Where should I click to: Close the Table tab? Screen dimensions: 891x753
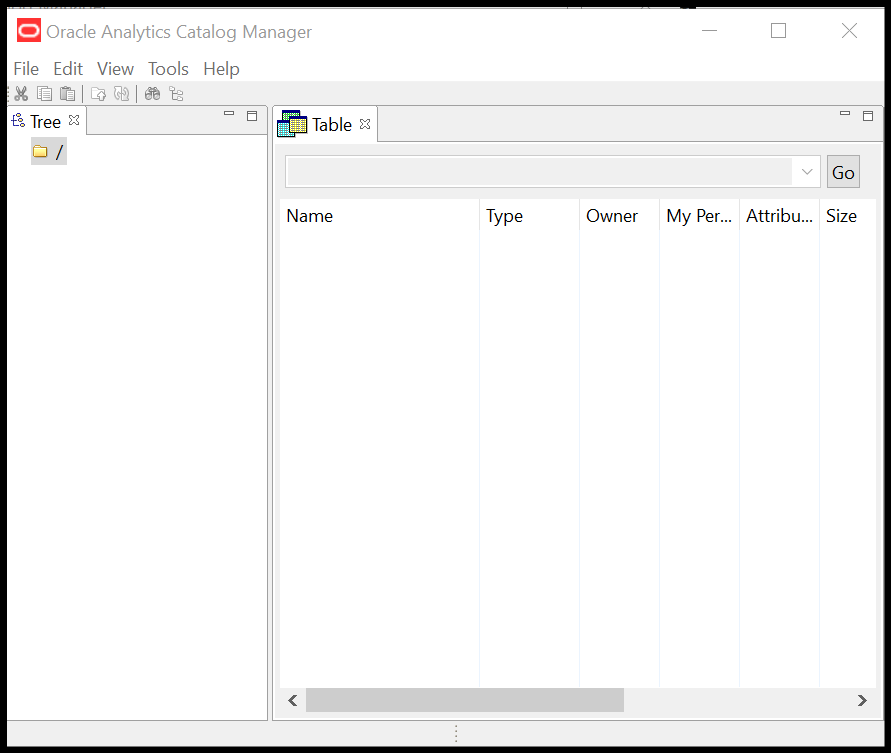pos(365,124)
